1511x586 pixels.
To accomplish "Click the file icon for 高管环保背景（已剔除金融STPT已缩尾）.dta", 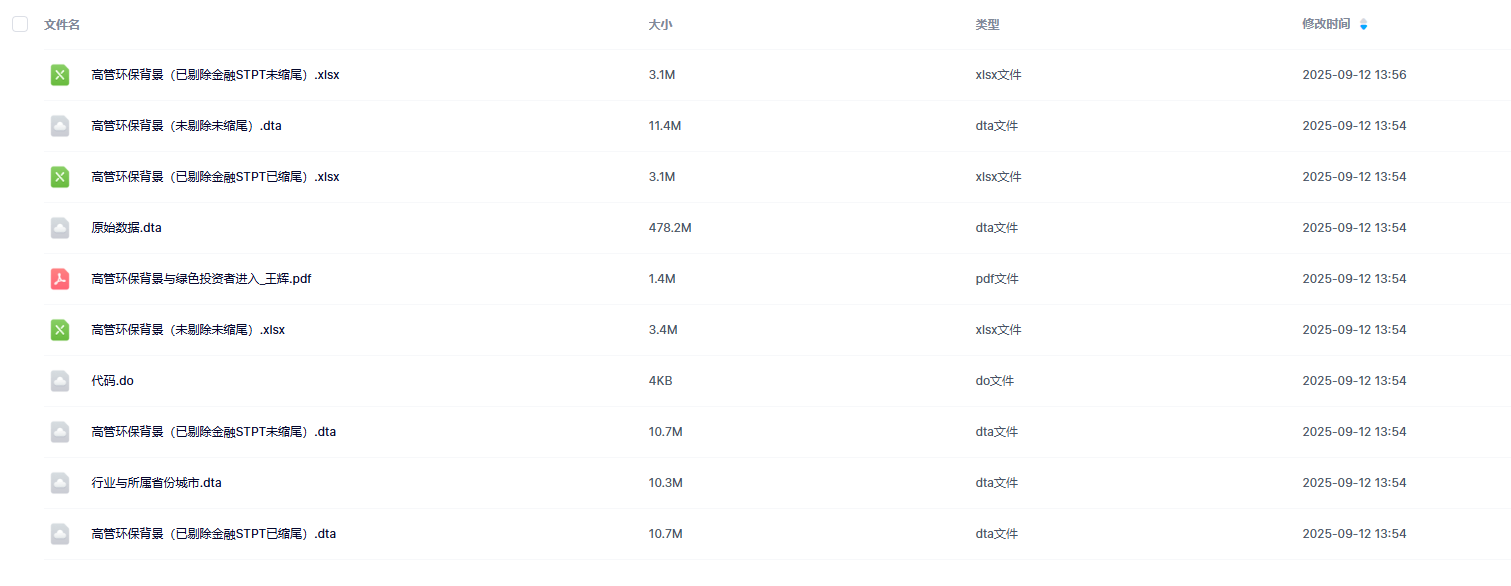I will click(60, 534).
